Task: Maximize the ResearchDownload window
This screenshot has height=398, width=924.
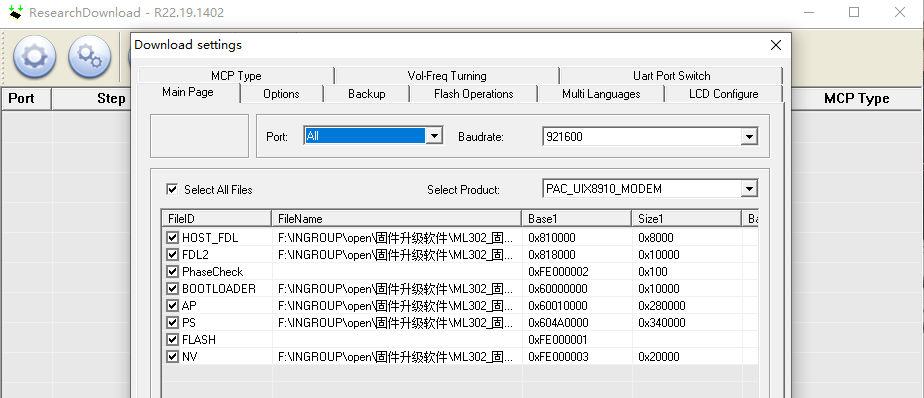Action: 854,12
